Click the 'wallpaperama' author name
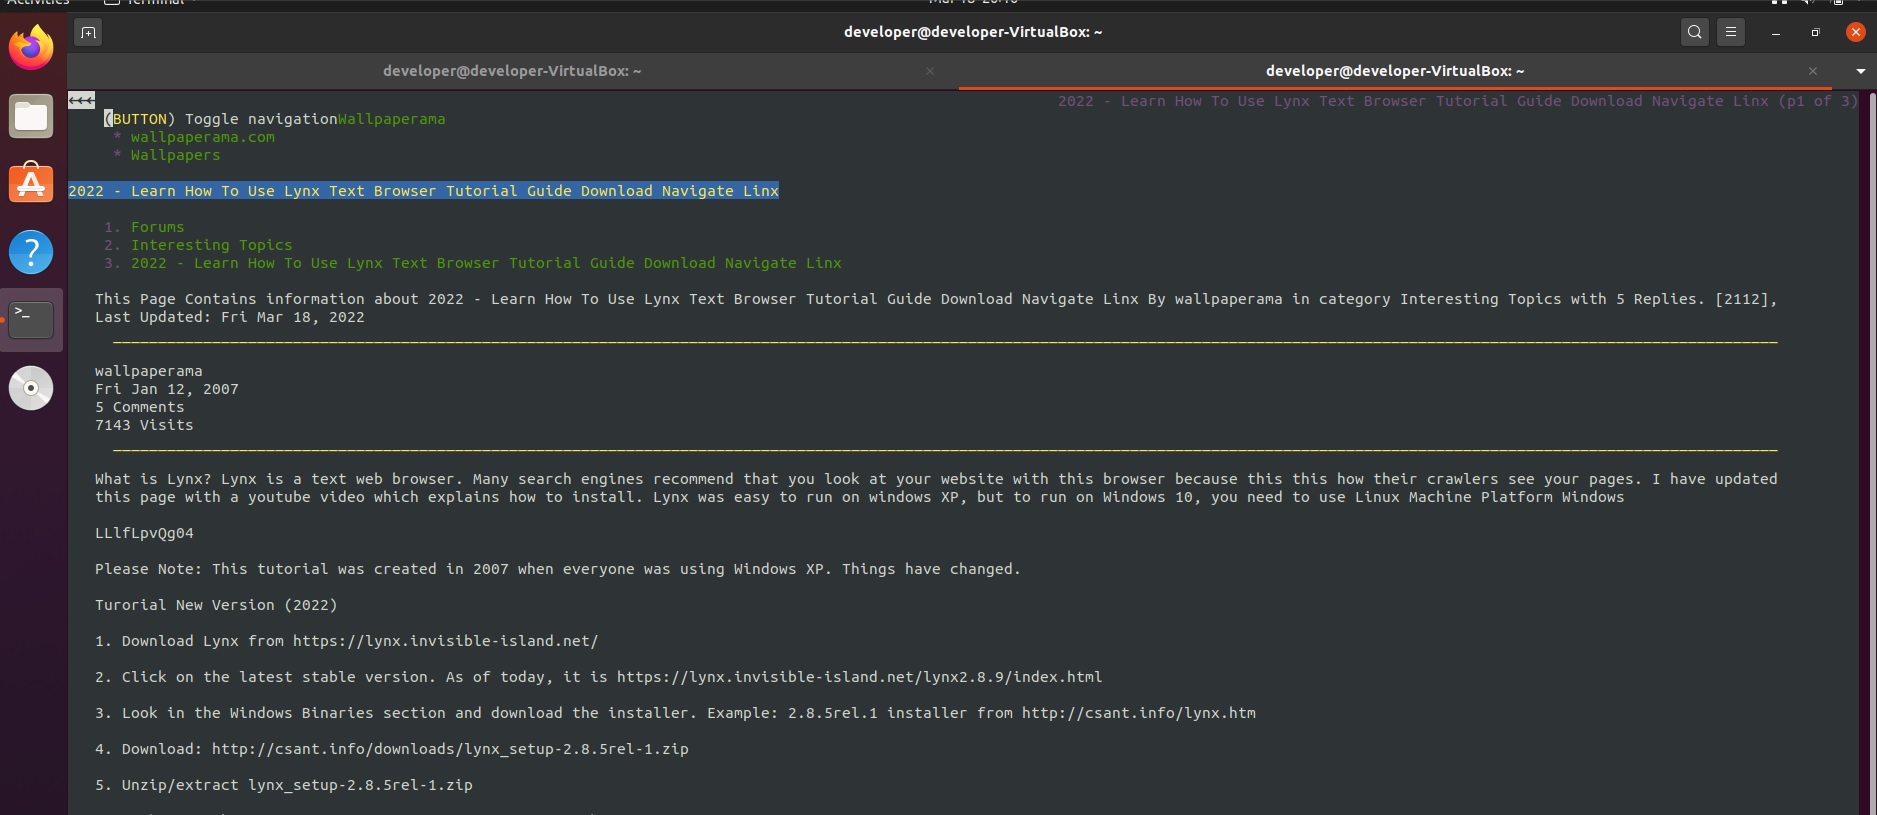The height and width of the screenshot is (815, 1877). click(149, 371)
